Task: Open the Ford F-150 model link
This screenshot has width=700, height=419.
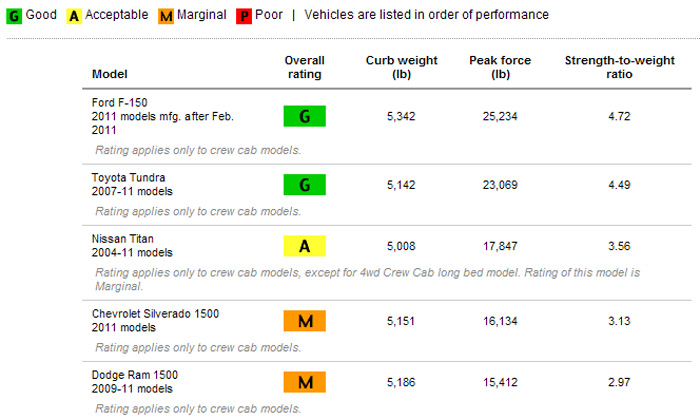Action: pos(119,103)
